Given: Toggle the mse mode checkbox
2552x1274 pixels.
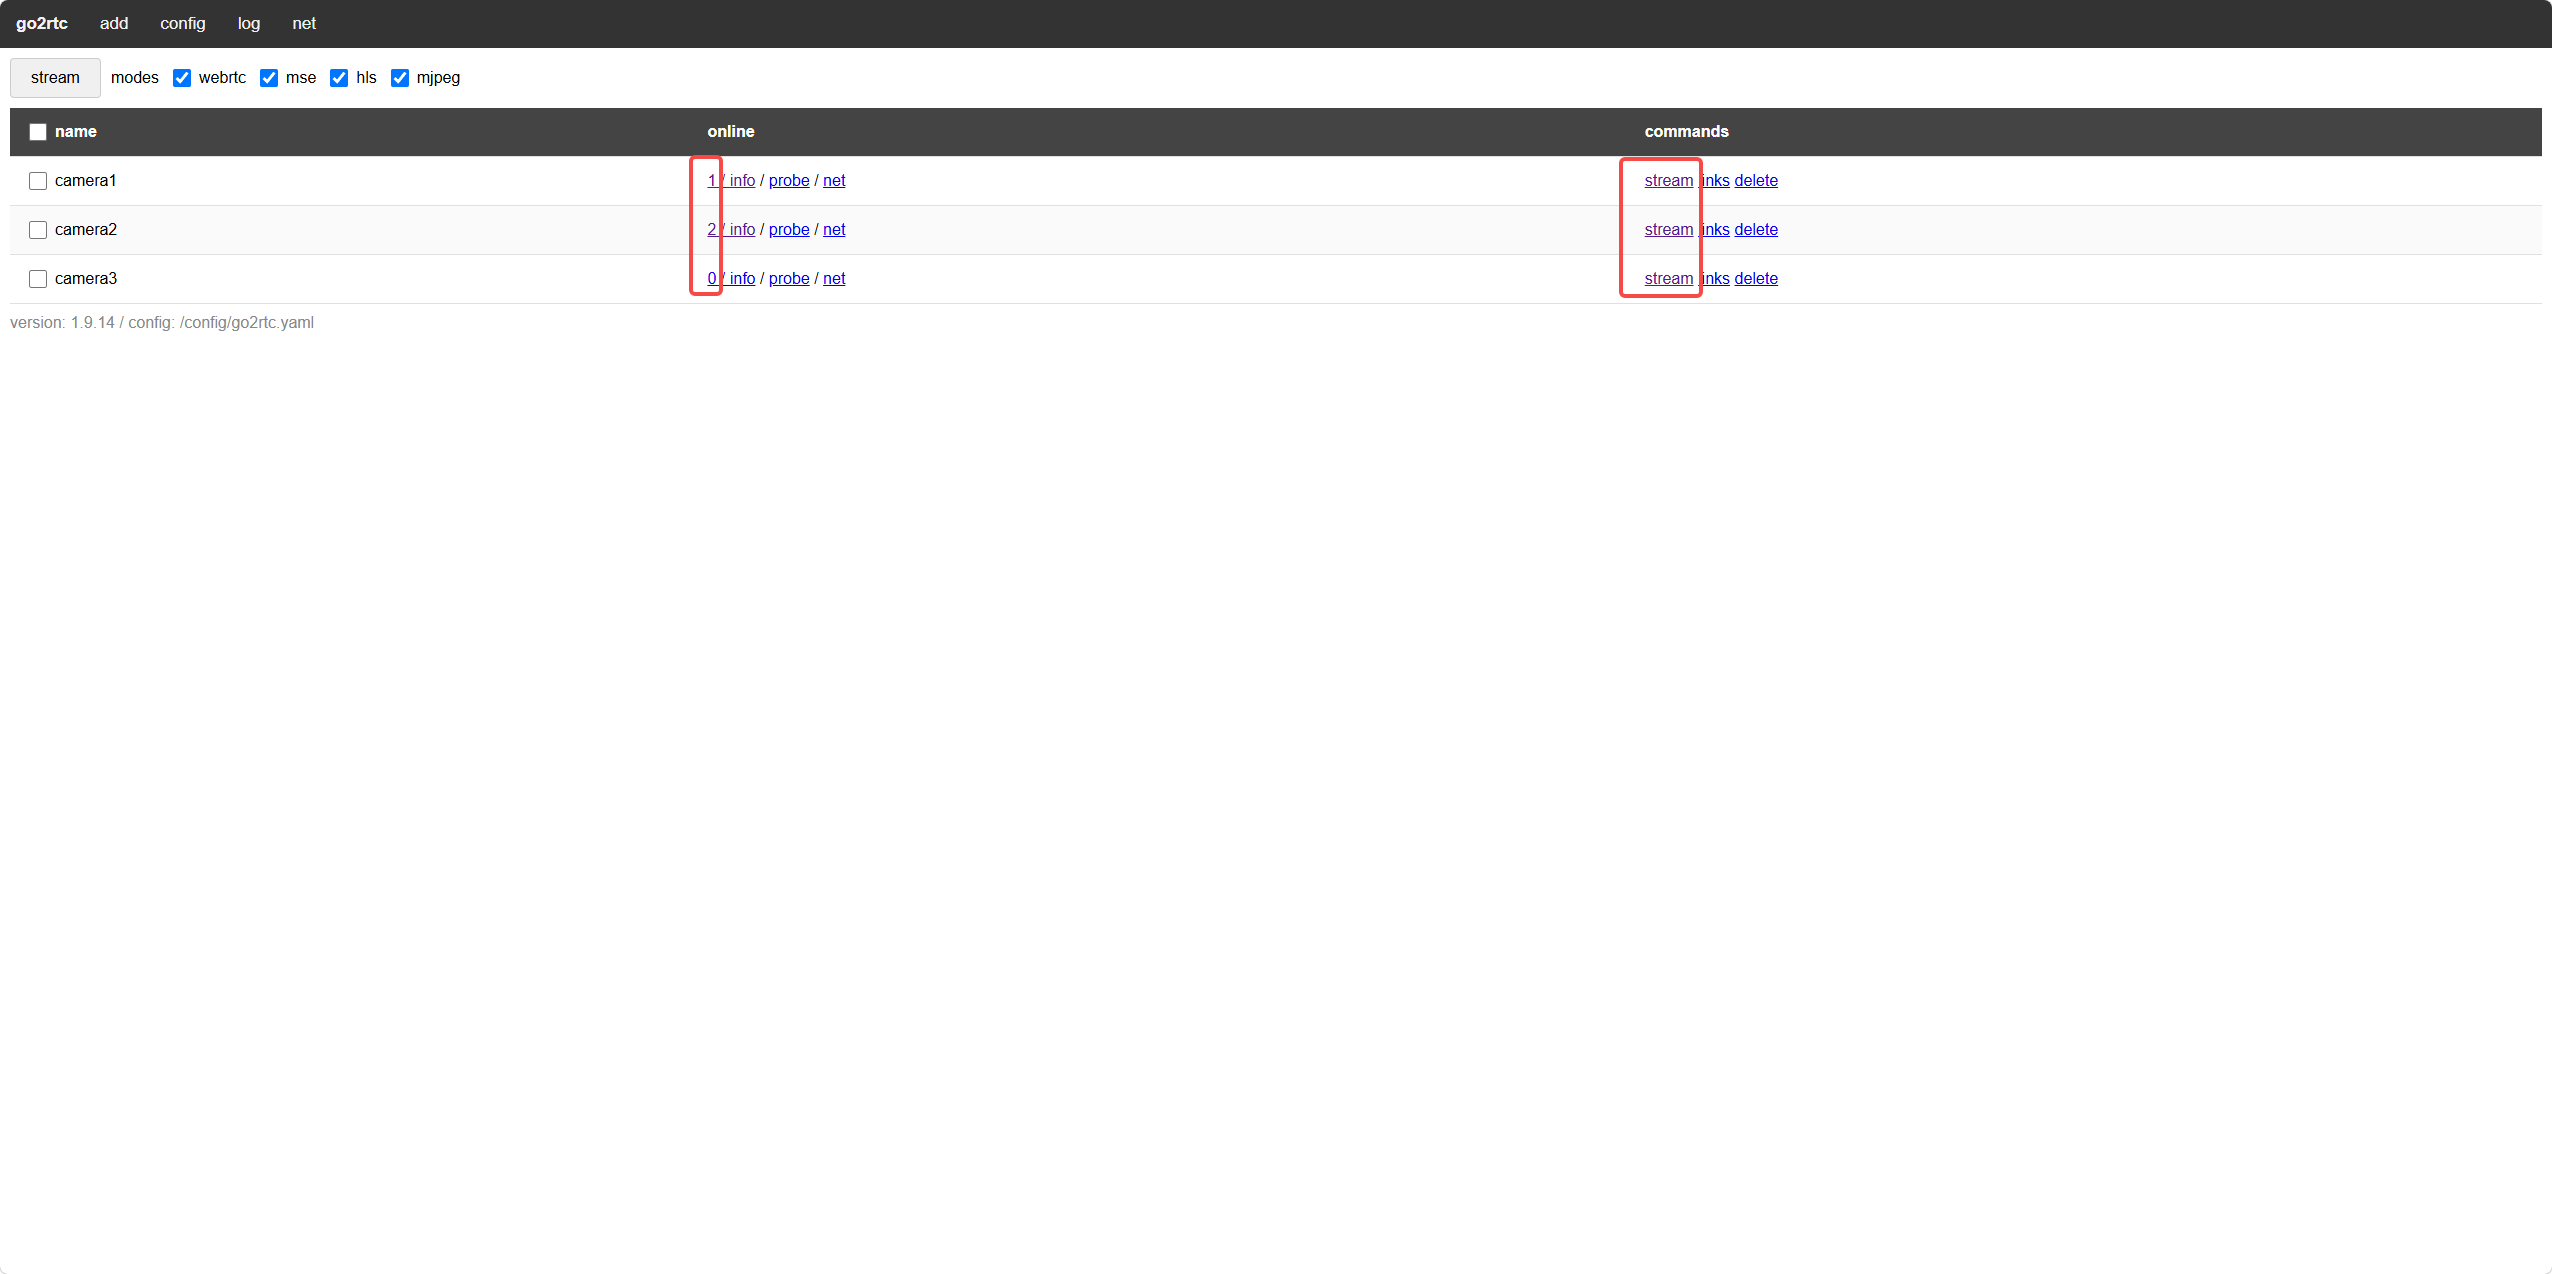Looking at the screenshot, I should pos(269,78).
